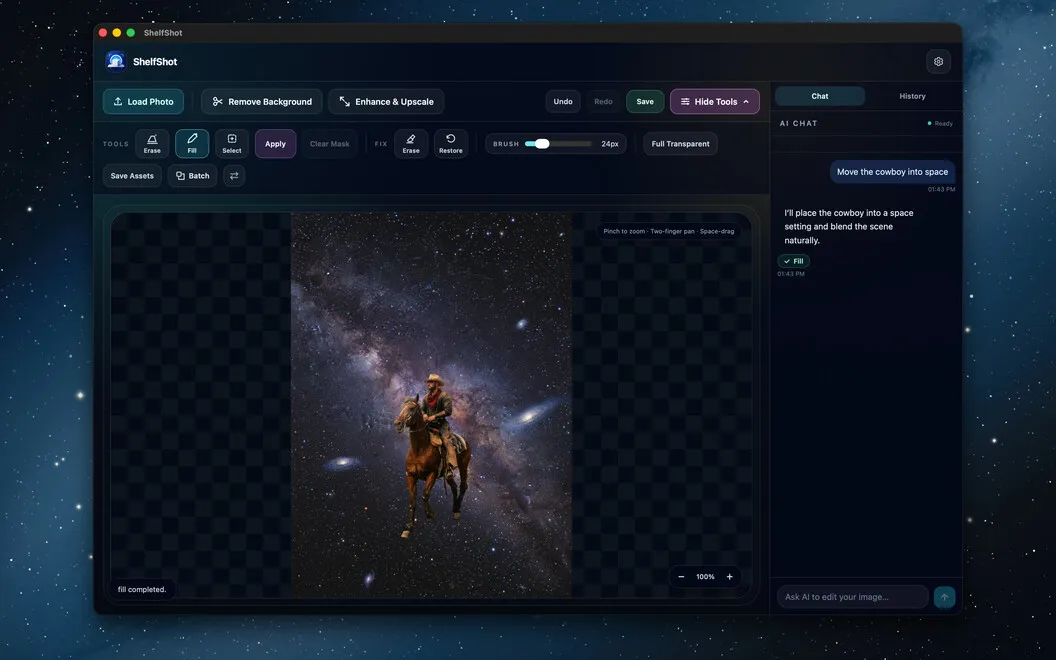Click the swap arrows icon button
The image size is (1056, 660).
pos(234,176)
